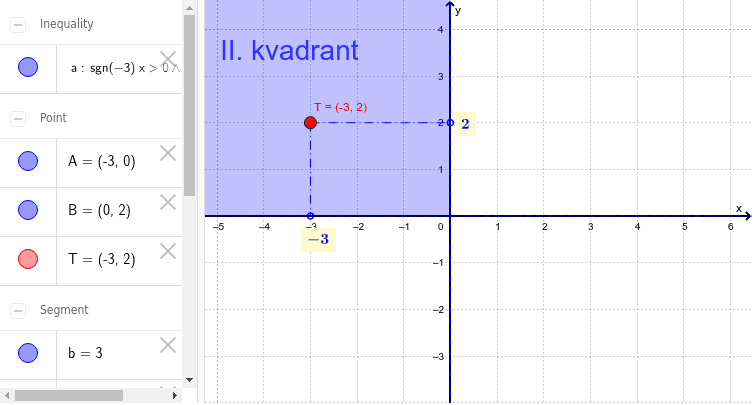Click the Point group header
The image size is (754, 405).
click(53, 118)
